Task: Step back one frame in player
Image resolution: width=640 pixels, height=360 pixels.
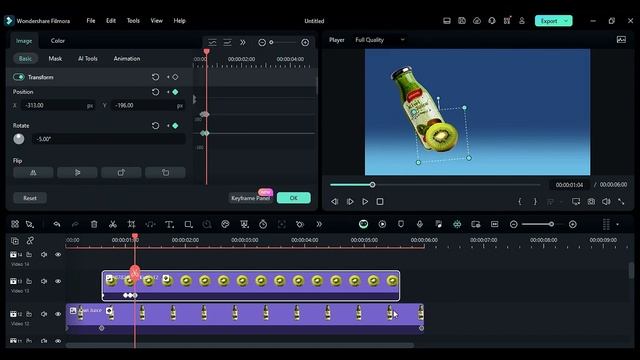Action: pos(334,202)
